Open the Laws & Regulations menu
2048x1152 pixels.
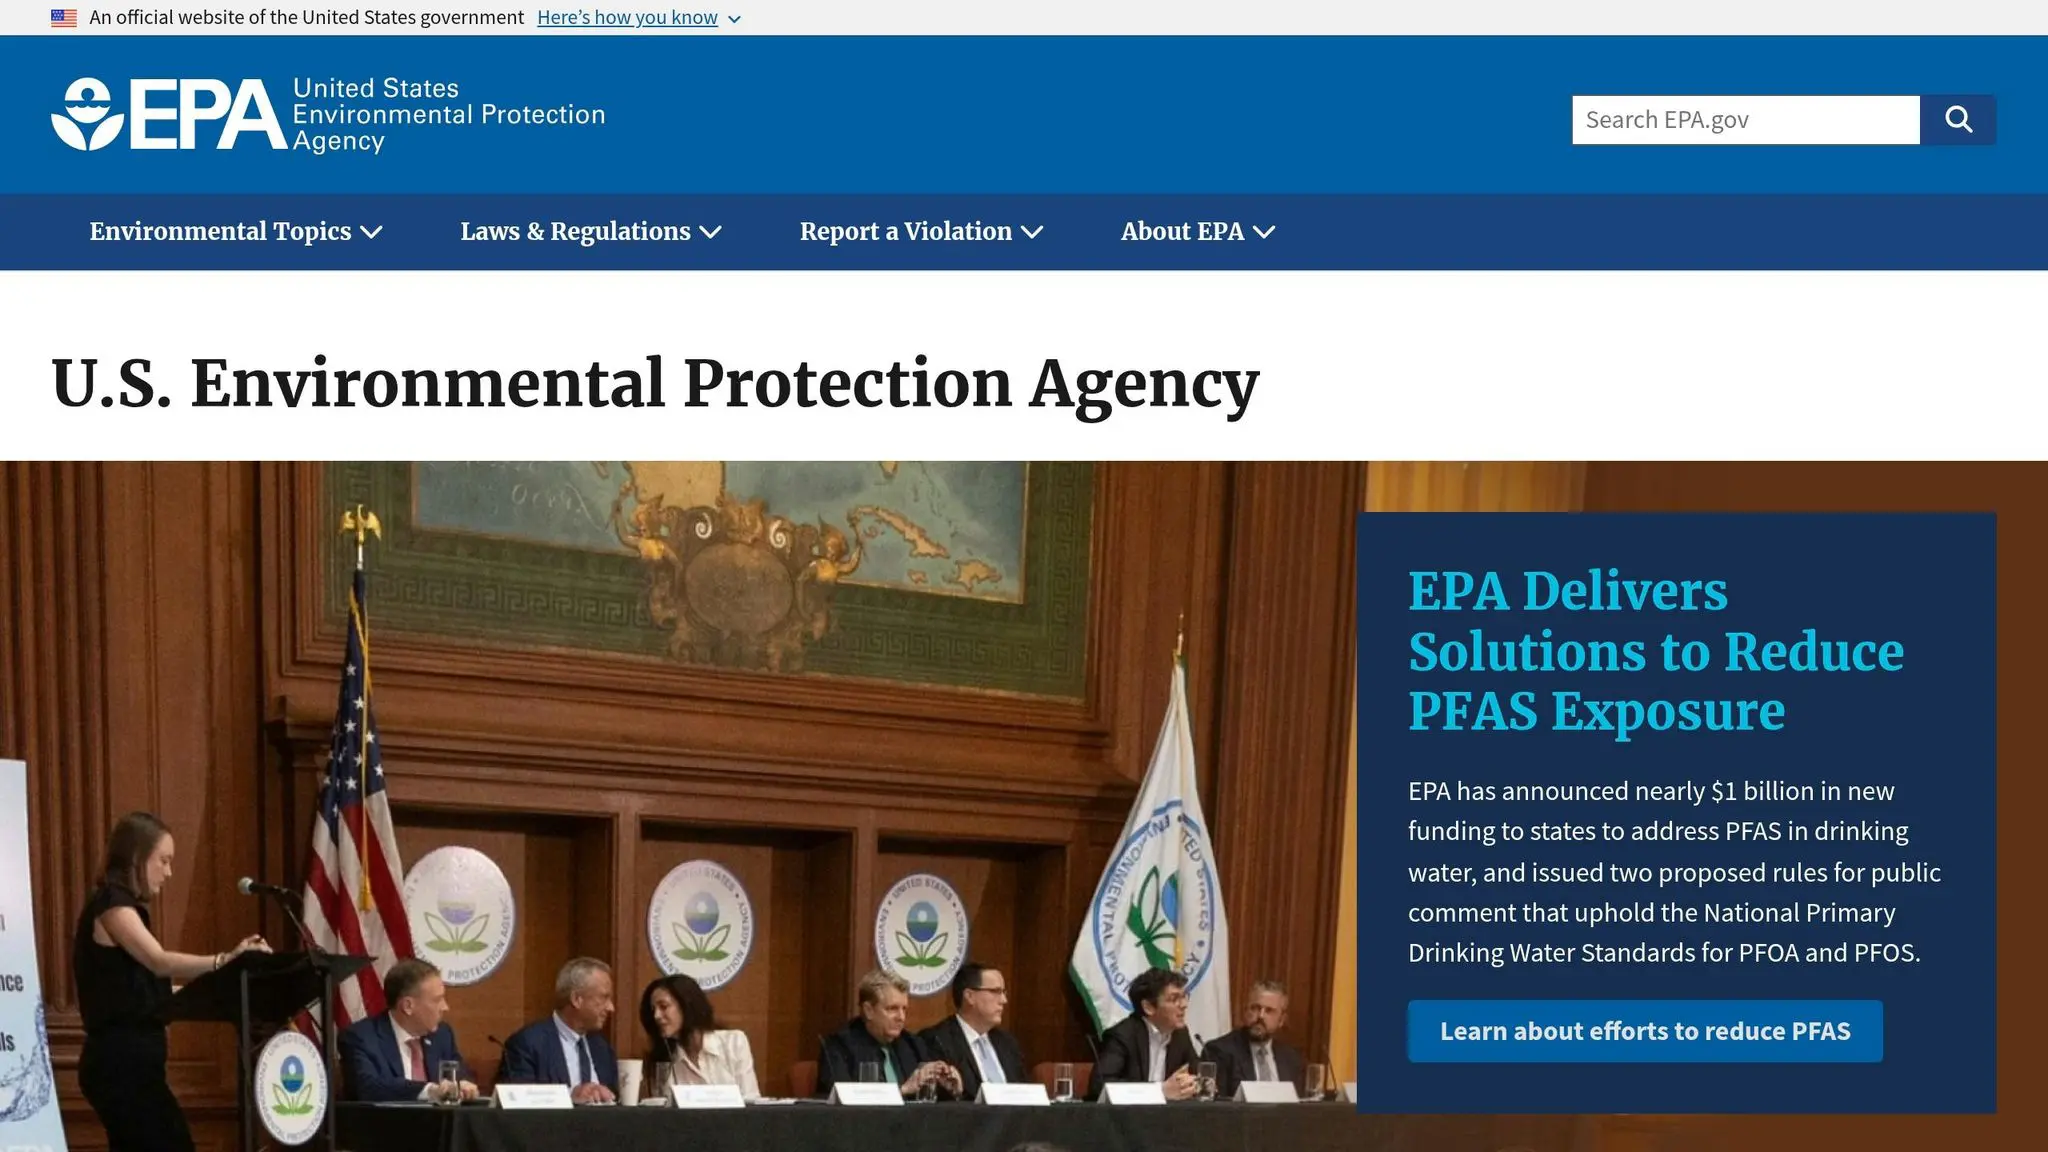click(591, 232)
